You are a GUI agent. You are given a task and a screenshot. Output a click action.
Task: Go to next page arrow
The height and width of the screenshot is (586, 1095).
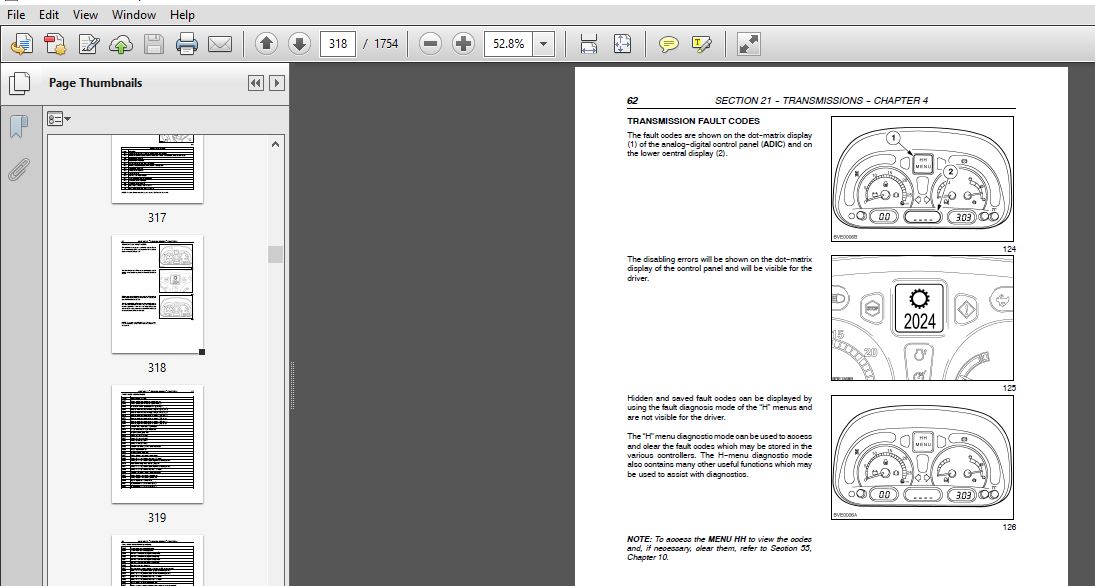[x=299, y=44]
